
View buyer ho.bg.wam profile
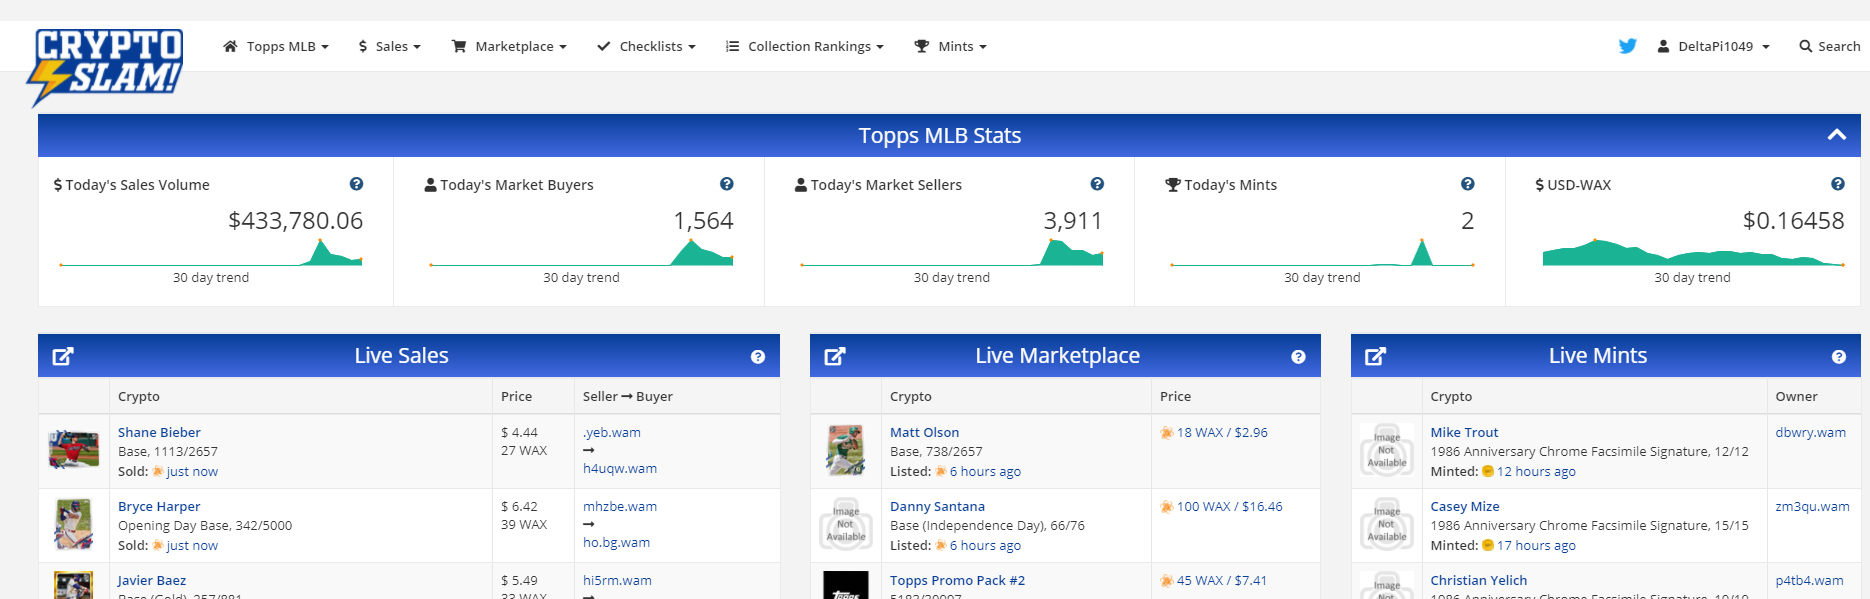(617, 542)
